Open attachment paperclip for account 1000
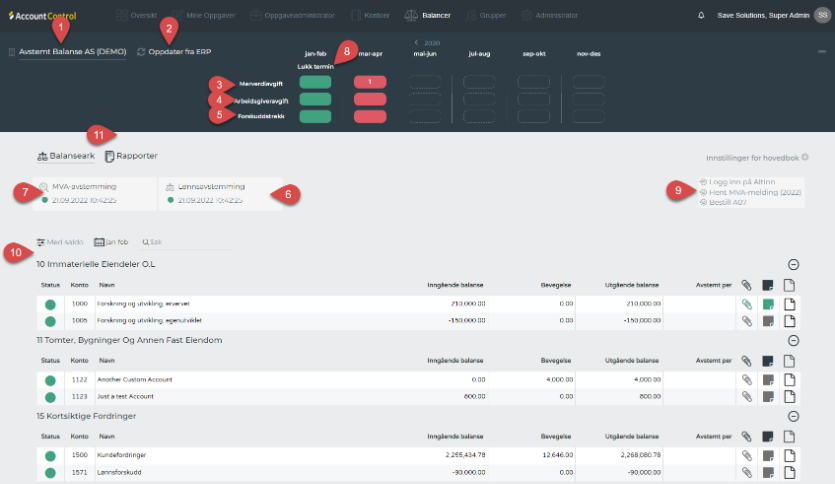The width and height of the screenshot is (835, 484). click(746, 304)
